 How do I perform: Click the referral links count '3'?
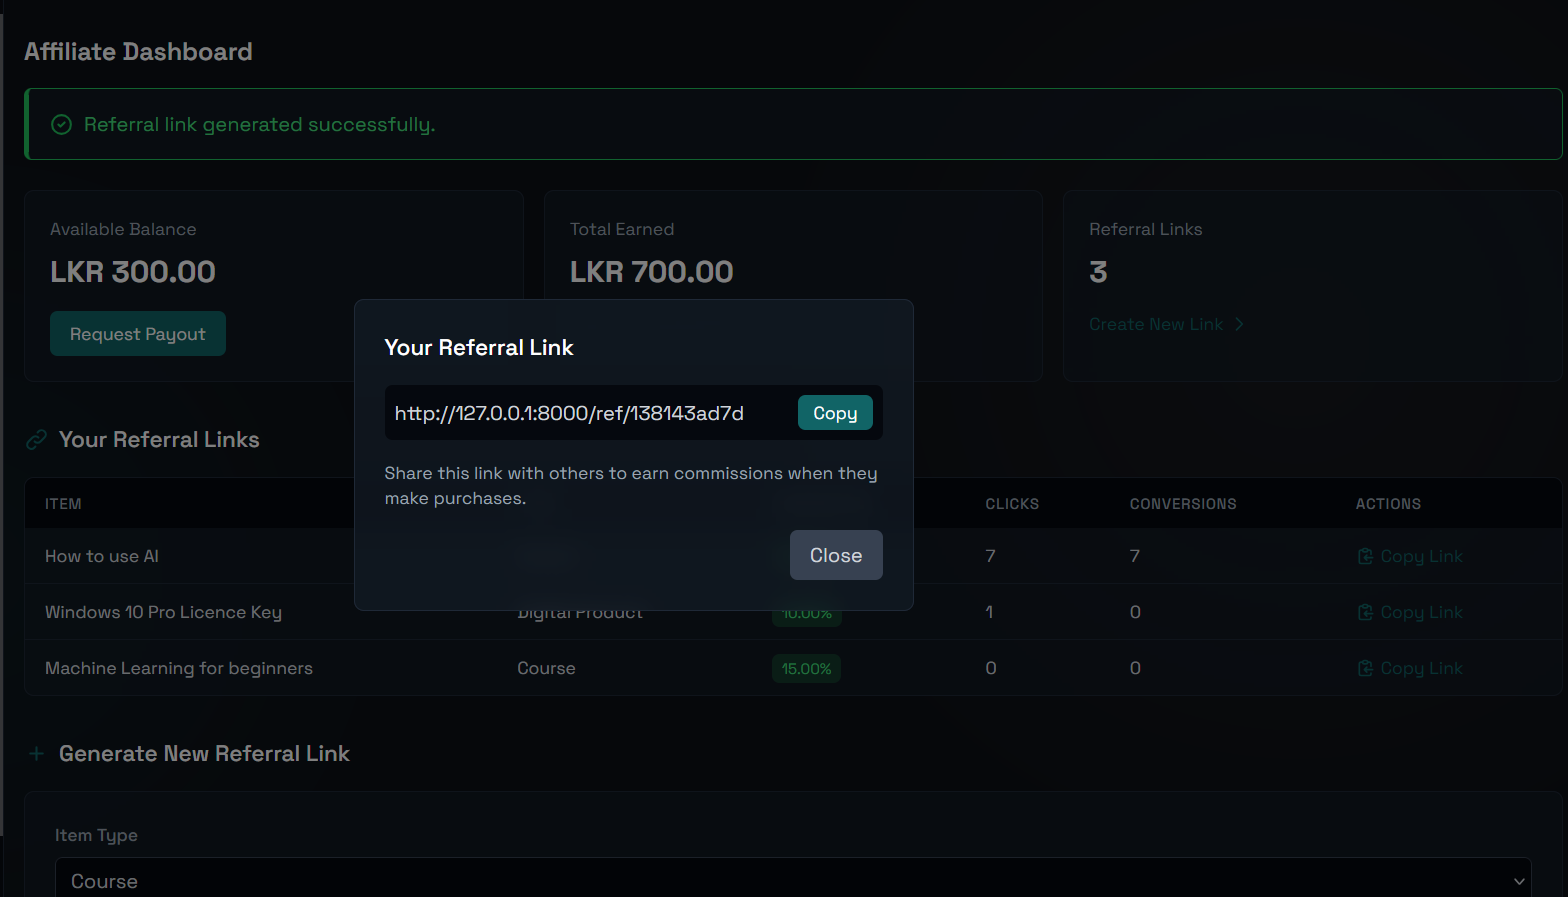click(x=1098, y=272)
